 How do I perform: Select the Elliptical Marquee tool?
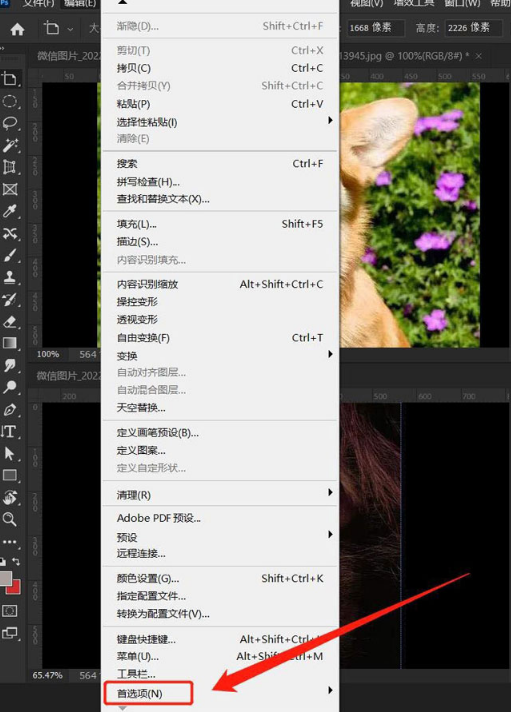click(x=10, y=101)
